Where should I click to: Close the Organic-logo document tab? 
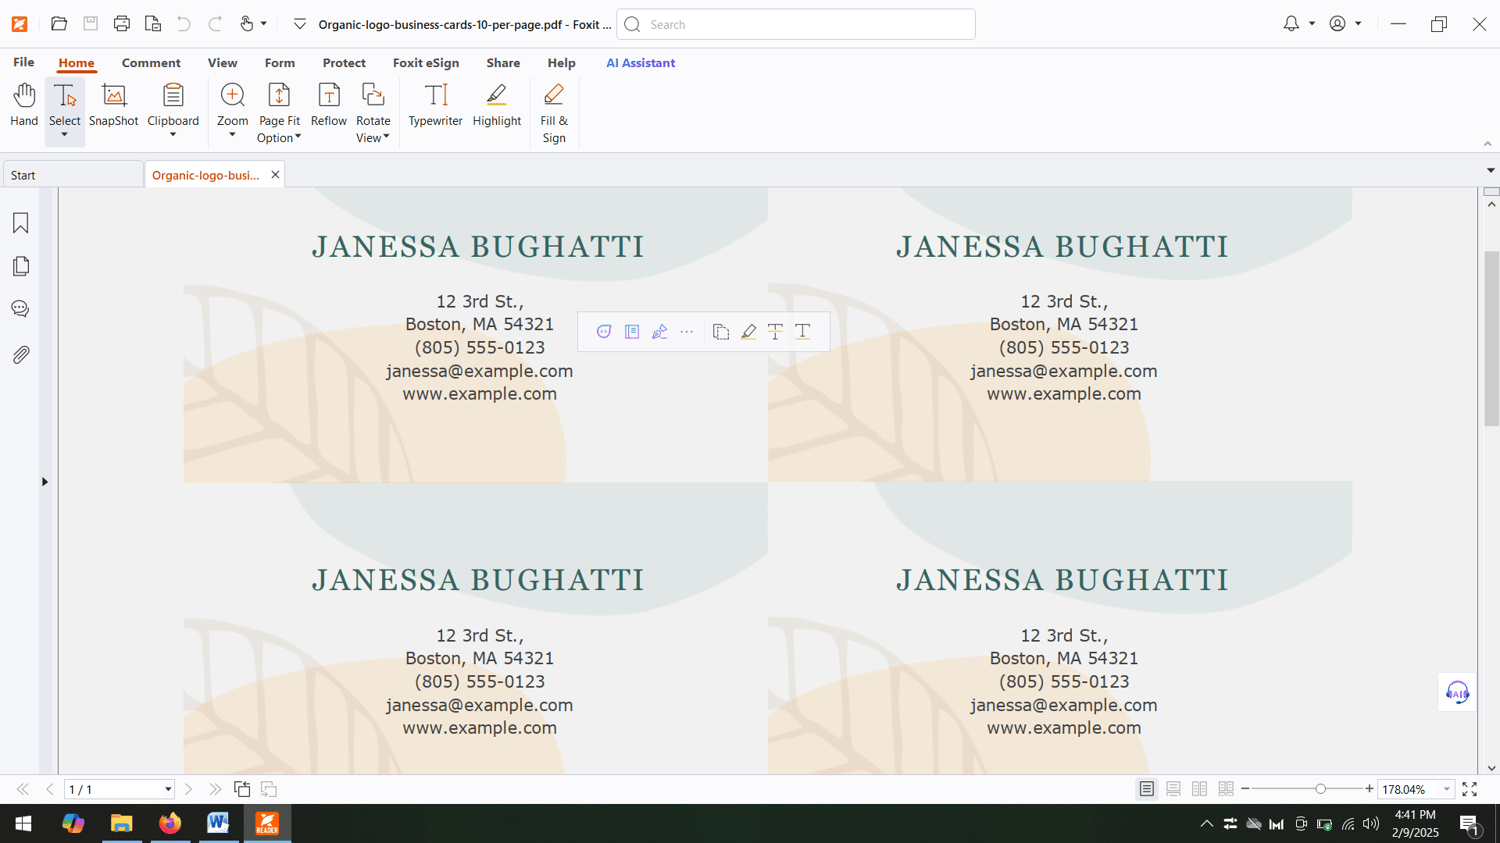(x=275, y=175)
